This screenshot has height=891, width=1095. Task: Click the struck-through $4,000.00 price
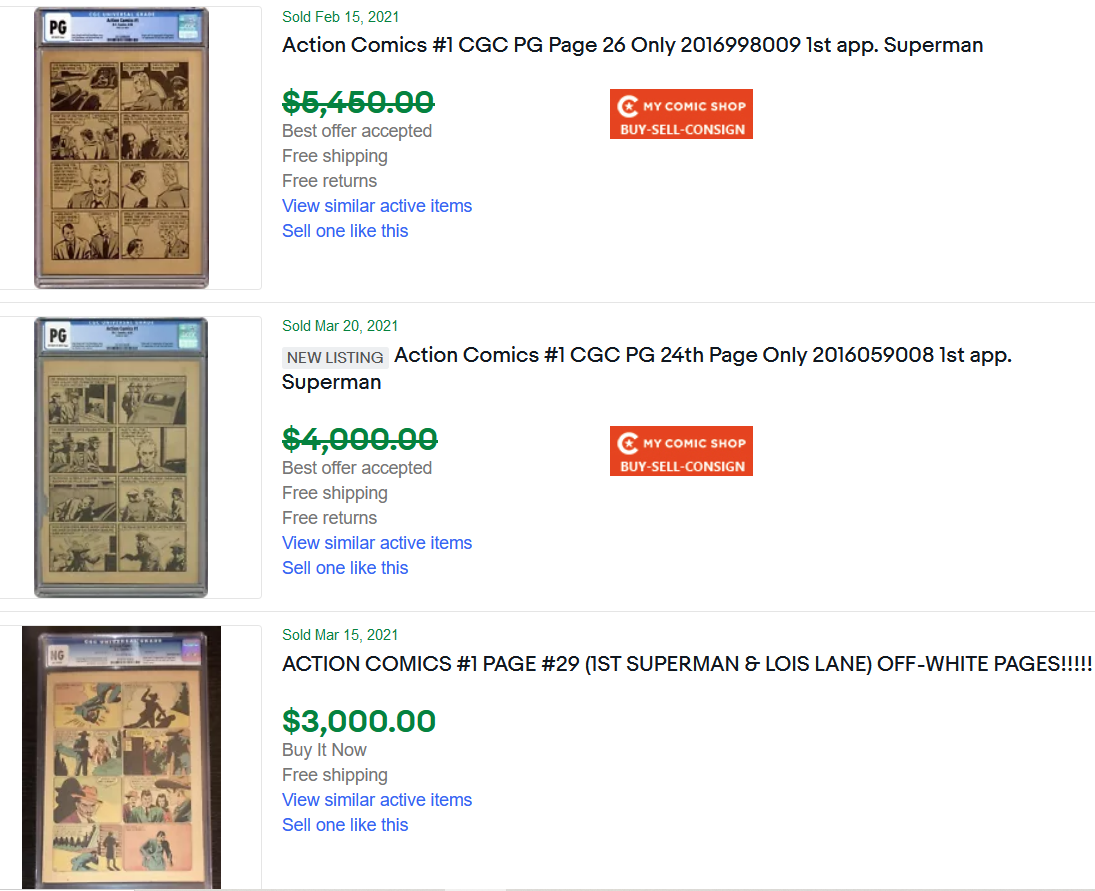(x=359, y=439)
